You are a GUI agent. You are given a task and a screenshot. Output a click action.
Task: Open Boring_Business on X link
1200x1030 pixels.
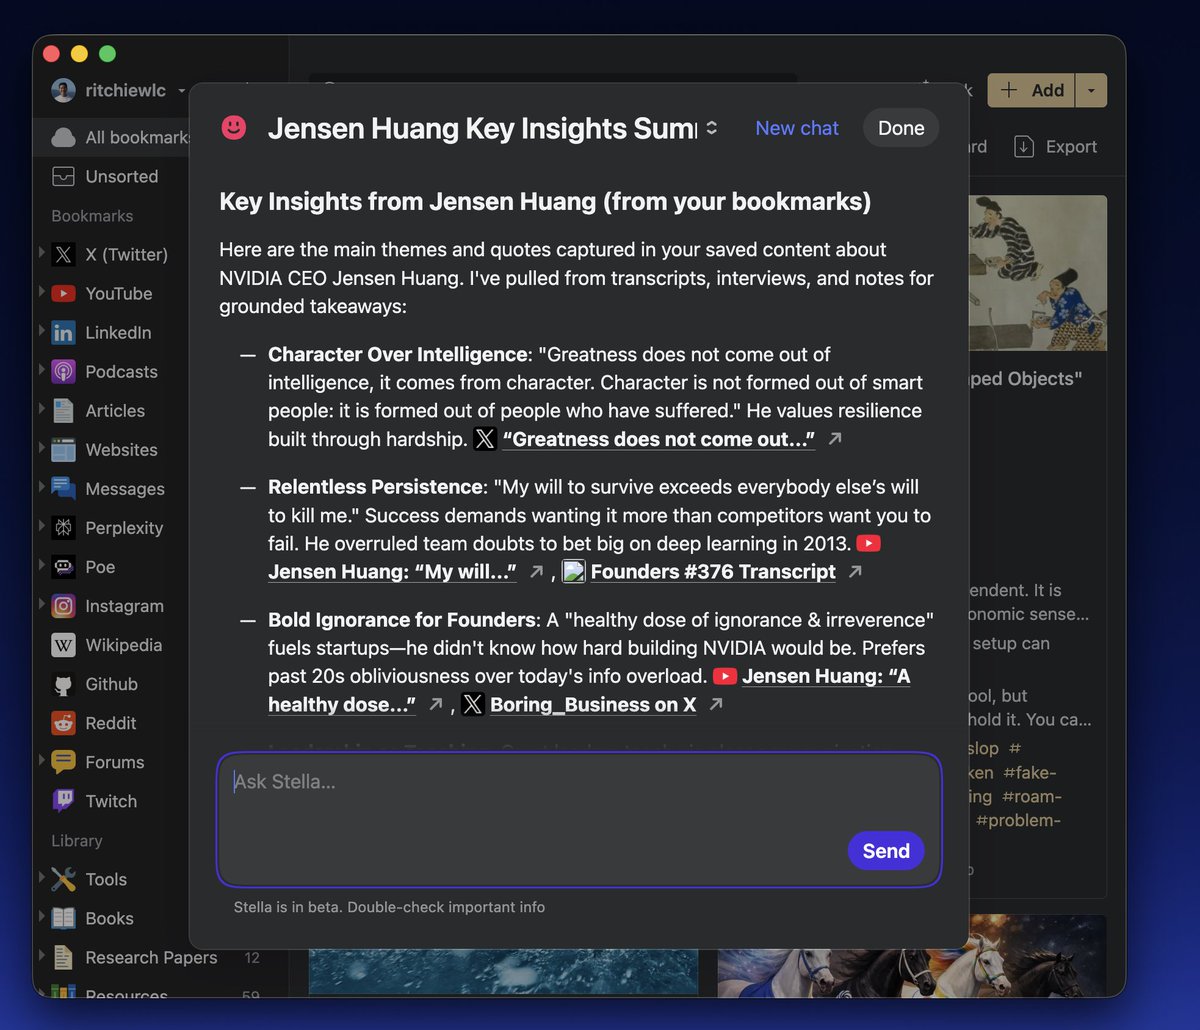593,705
